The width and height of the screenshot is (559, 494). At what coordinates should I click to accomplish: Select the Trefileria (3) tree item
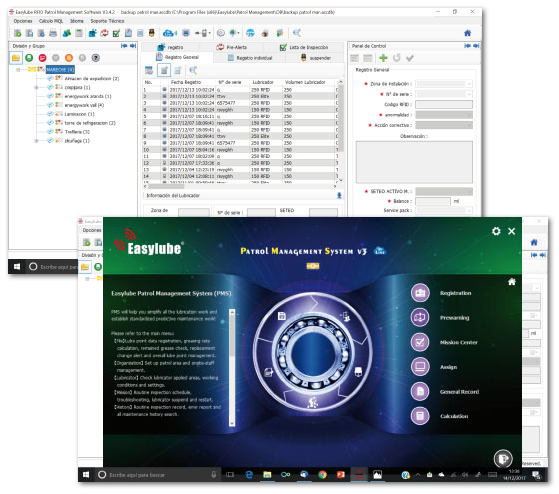coord(77,132)
